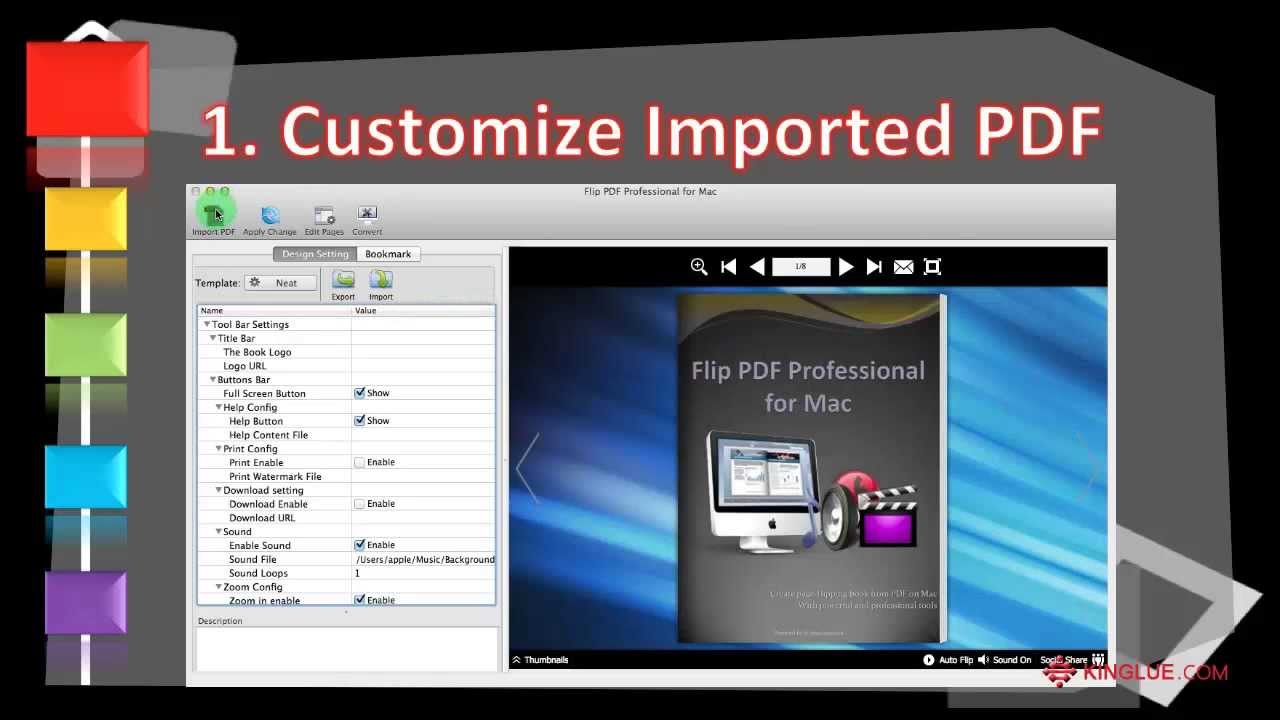This screenshot has width=1280, height=720.
Task: Select the Print Watermark File row
Action: click(346, 476)
